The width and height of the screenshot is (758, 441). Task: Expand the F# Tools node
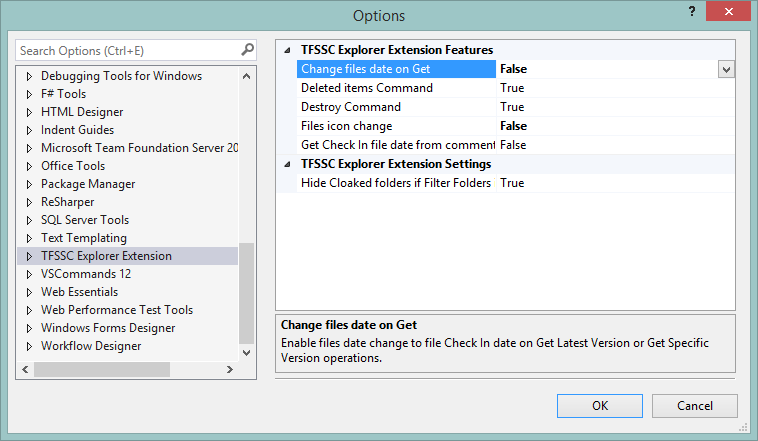coord(29,94)
